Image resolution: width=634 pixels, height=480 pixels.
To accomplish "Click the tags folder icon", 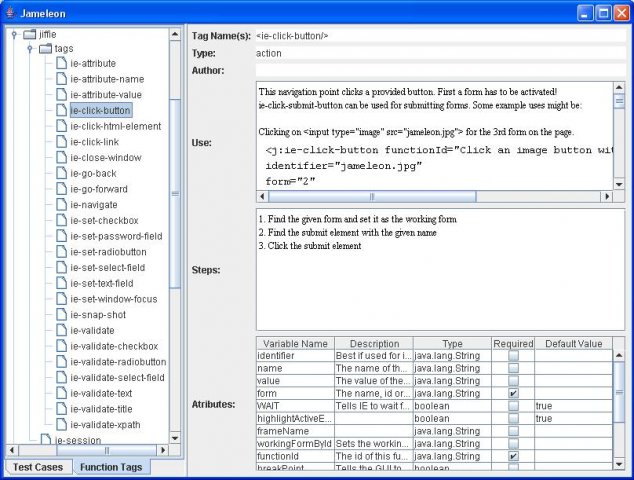I will (x=44, y=48).
